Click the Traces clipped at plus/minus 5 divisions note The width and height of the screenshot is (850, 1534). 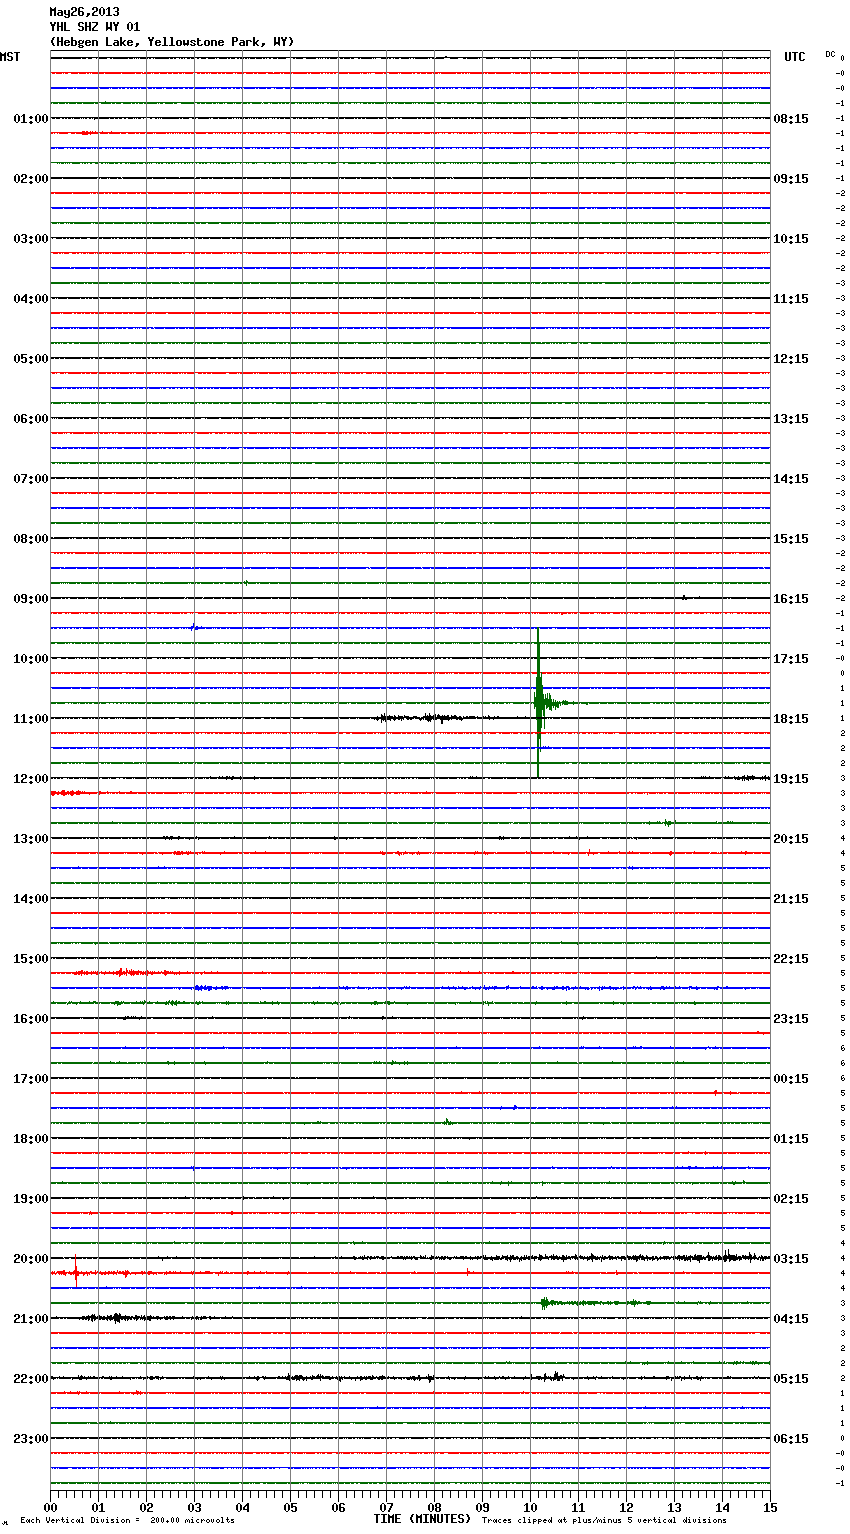(604, 1521)
